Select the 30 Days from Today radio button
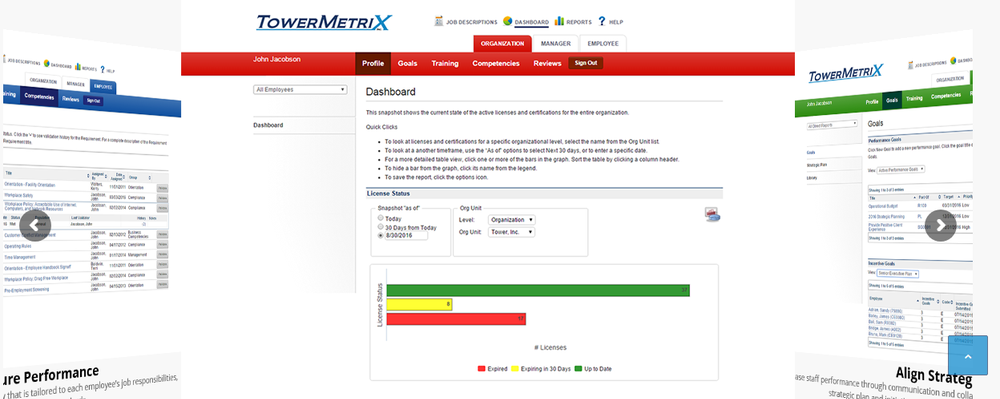The height and width of the screenshot is (399, 1000). [381, 227]
